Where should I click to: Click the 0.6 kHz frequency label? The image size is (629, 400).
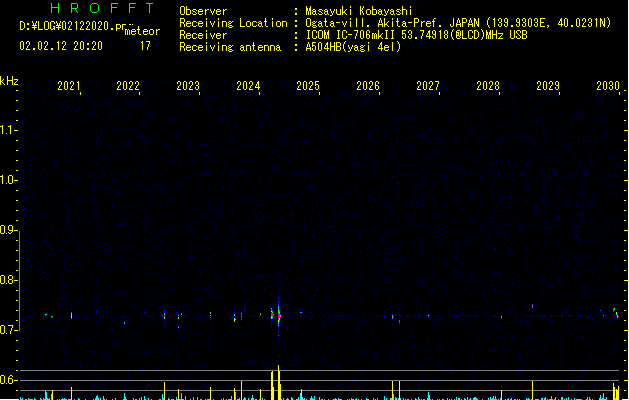[x=8, y=380]
